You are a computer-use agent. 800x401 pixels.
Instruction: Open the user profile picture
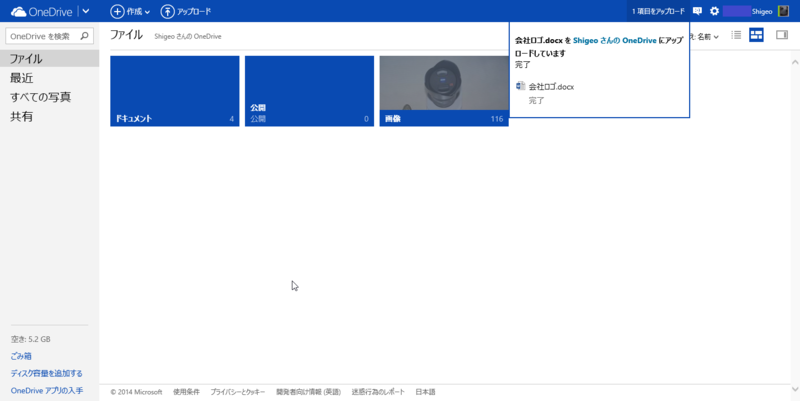point(783,11)
